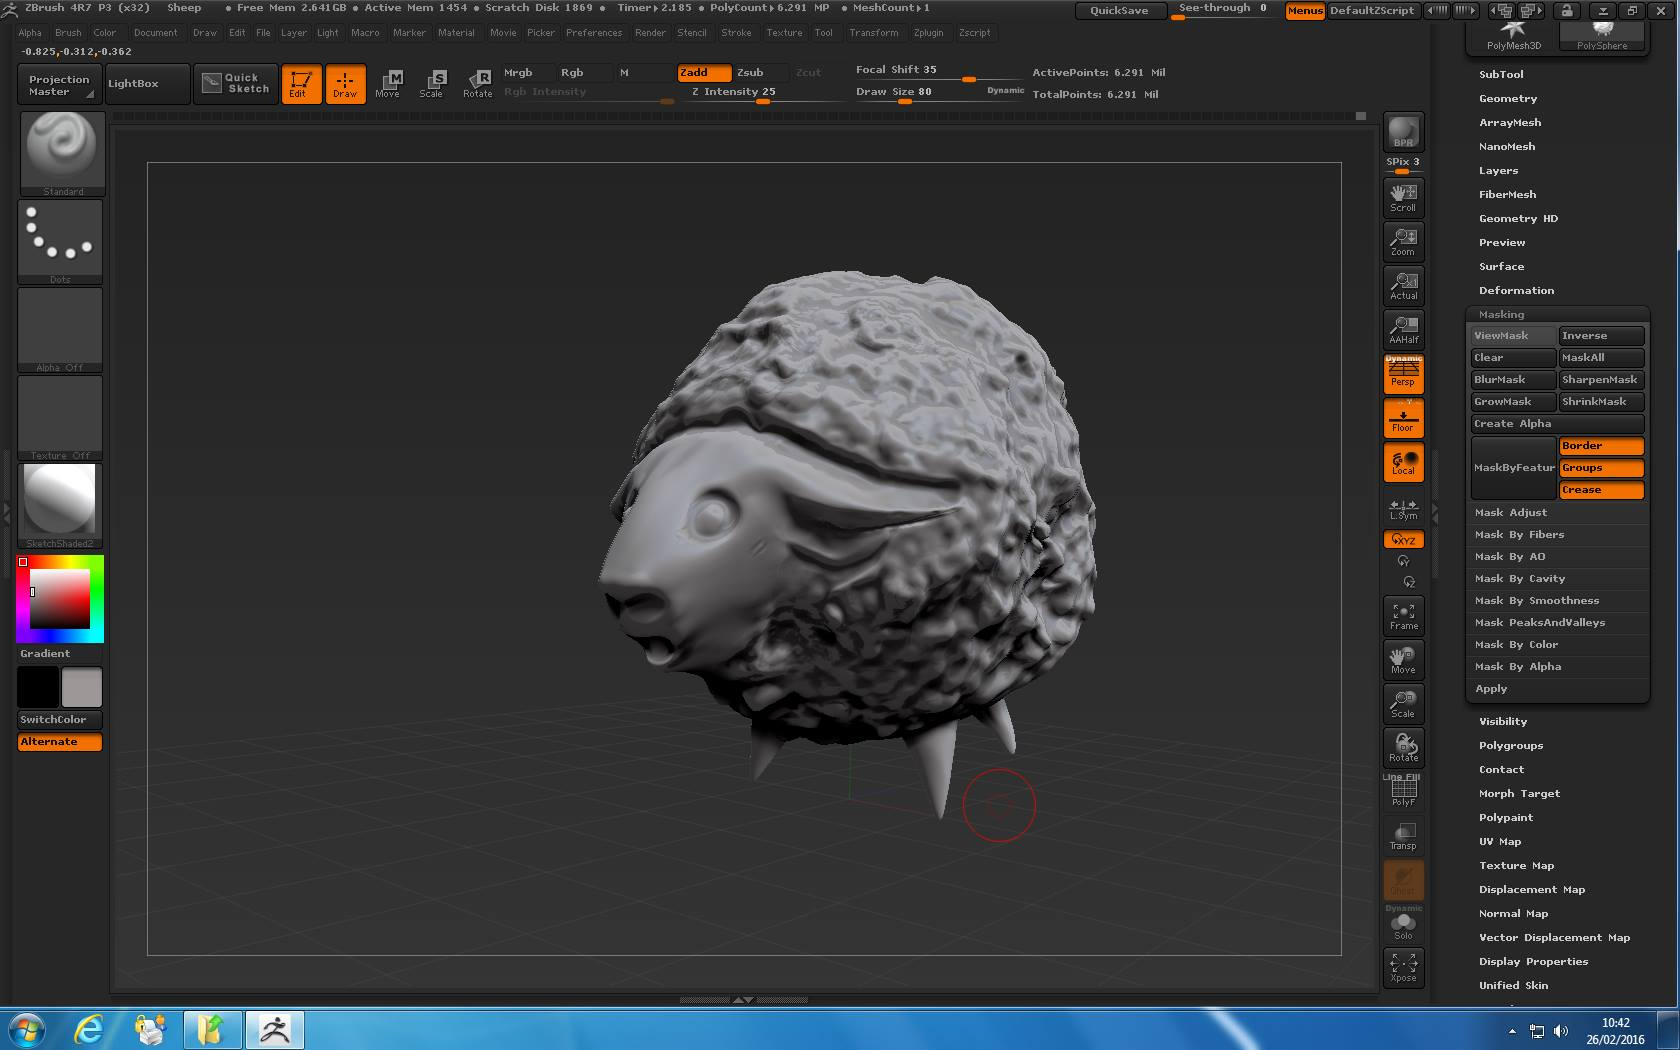The image size is (1680, 1050).
Task: Open the Transform menu
Action: tap(874, 33)
